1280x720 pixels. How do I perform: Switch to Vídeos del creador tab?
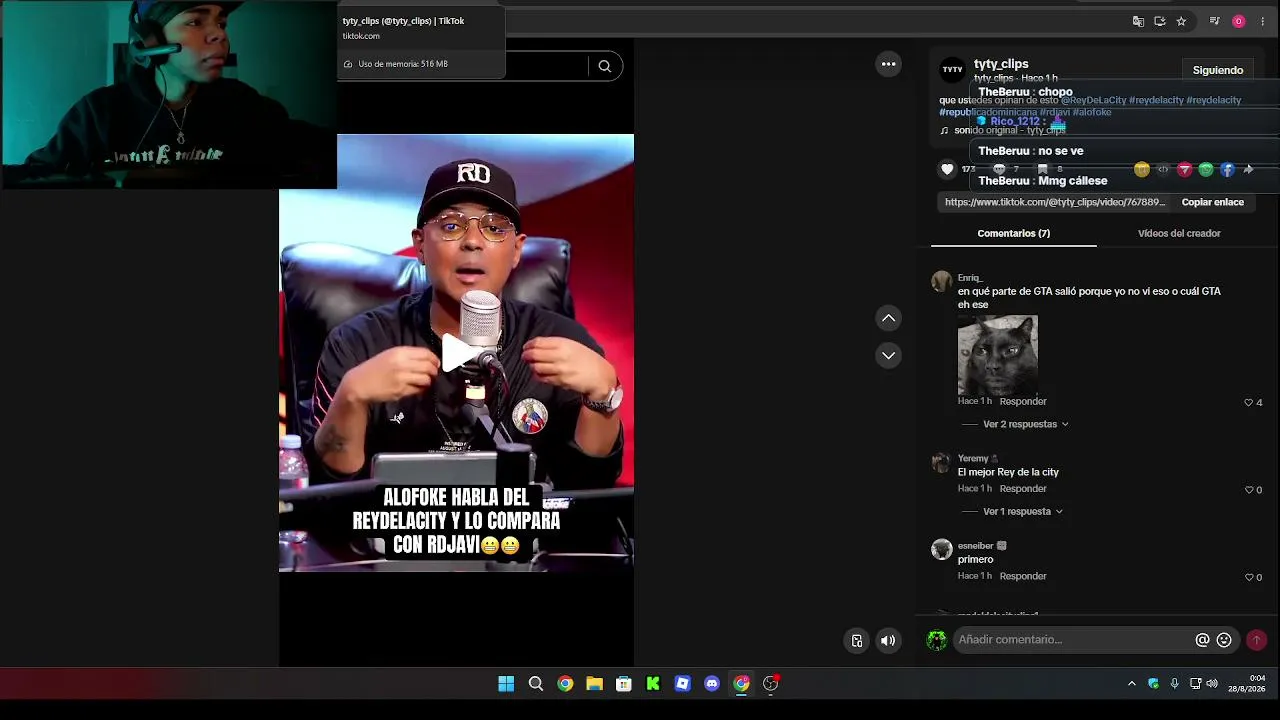pyautogui.click(x=1179, y=233)
